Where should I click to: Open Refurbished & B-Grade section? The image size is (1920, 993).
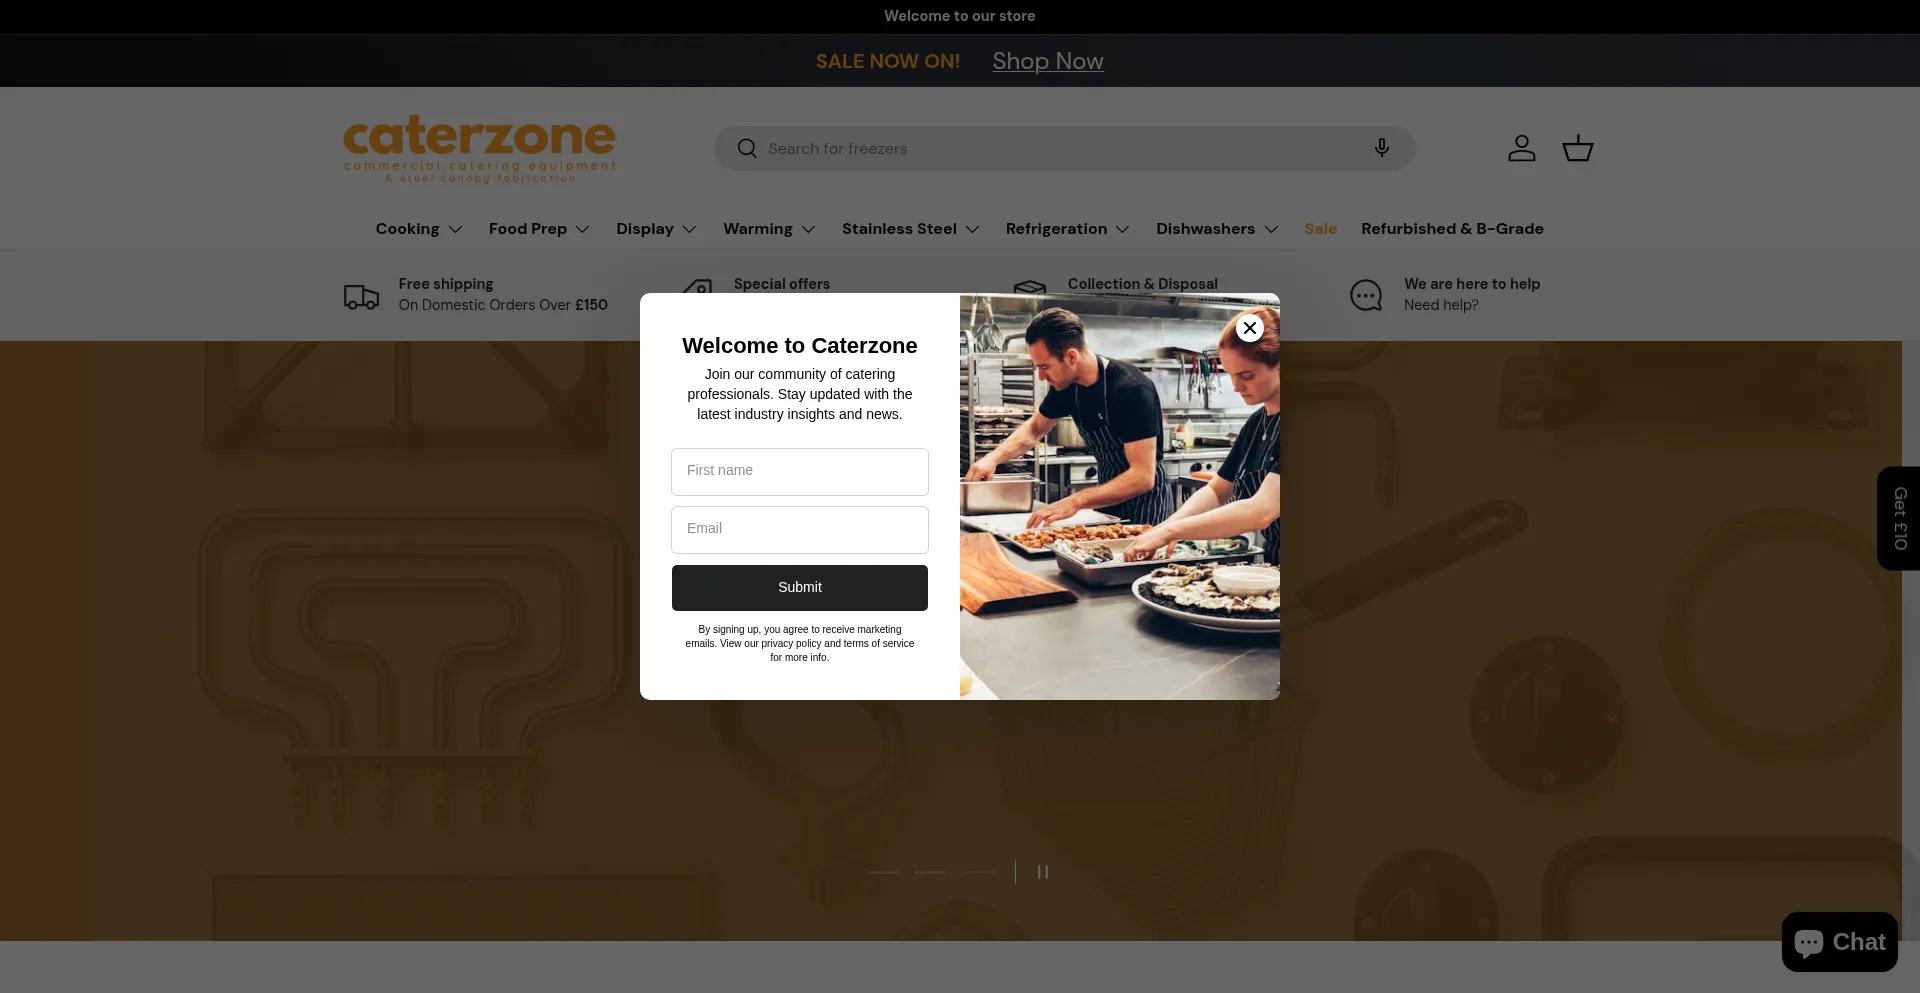(x=1452, y=229)
